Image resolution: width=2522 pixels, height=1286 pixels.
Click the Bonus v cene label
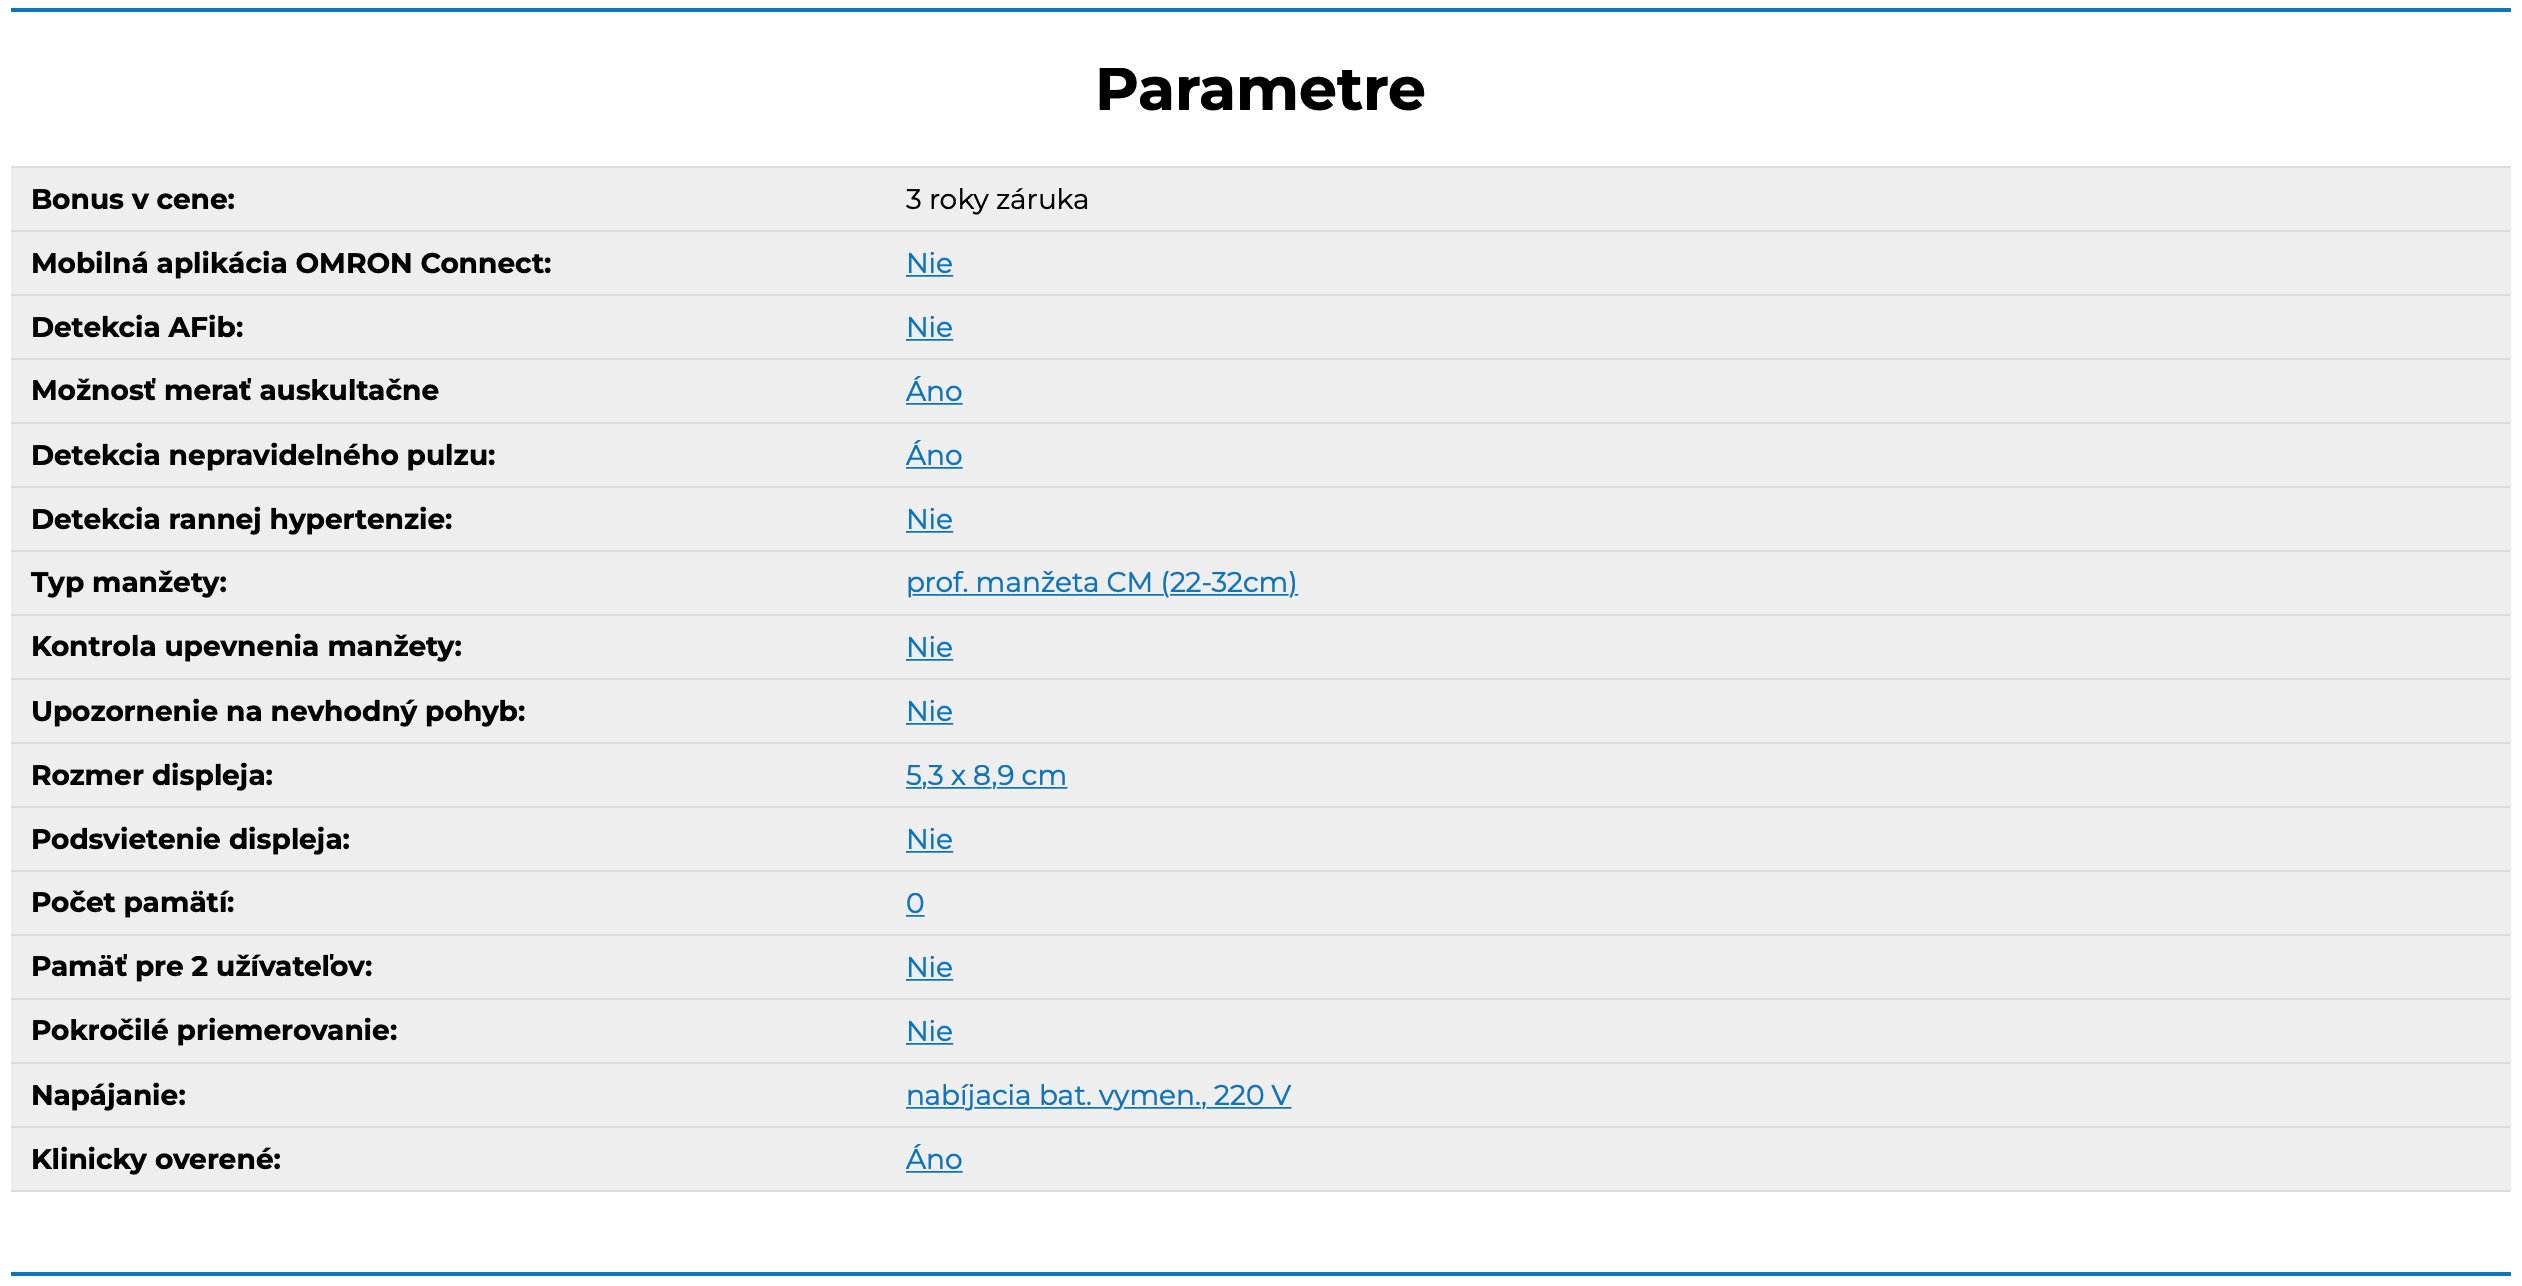pyautogui.click(x=133, y=199)
